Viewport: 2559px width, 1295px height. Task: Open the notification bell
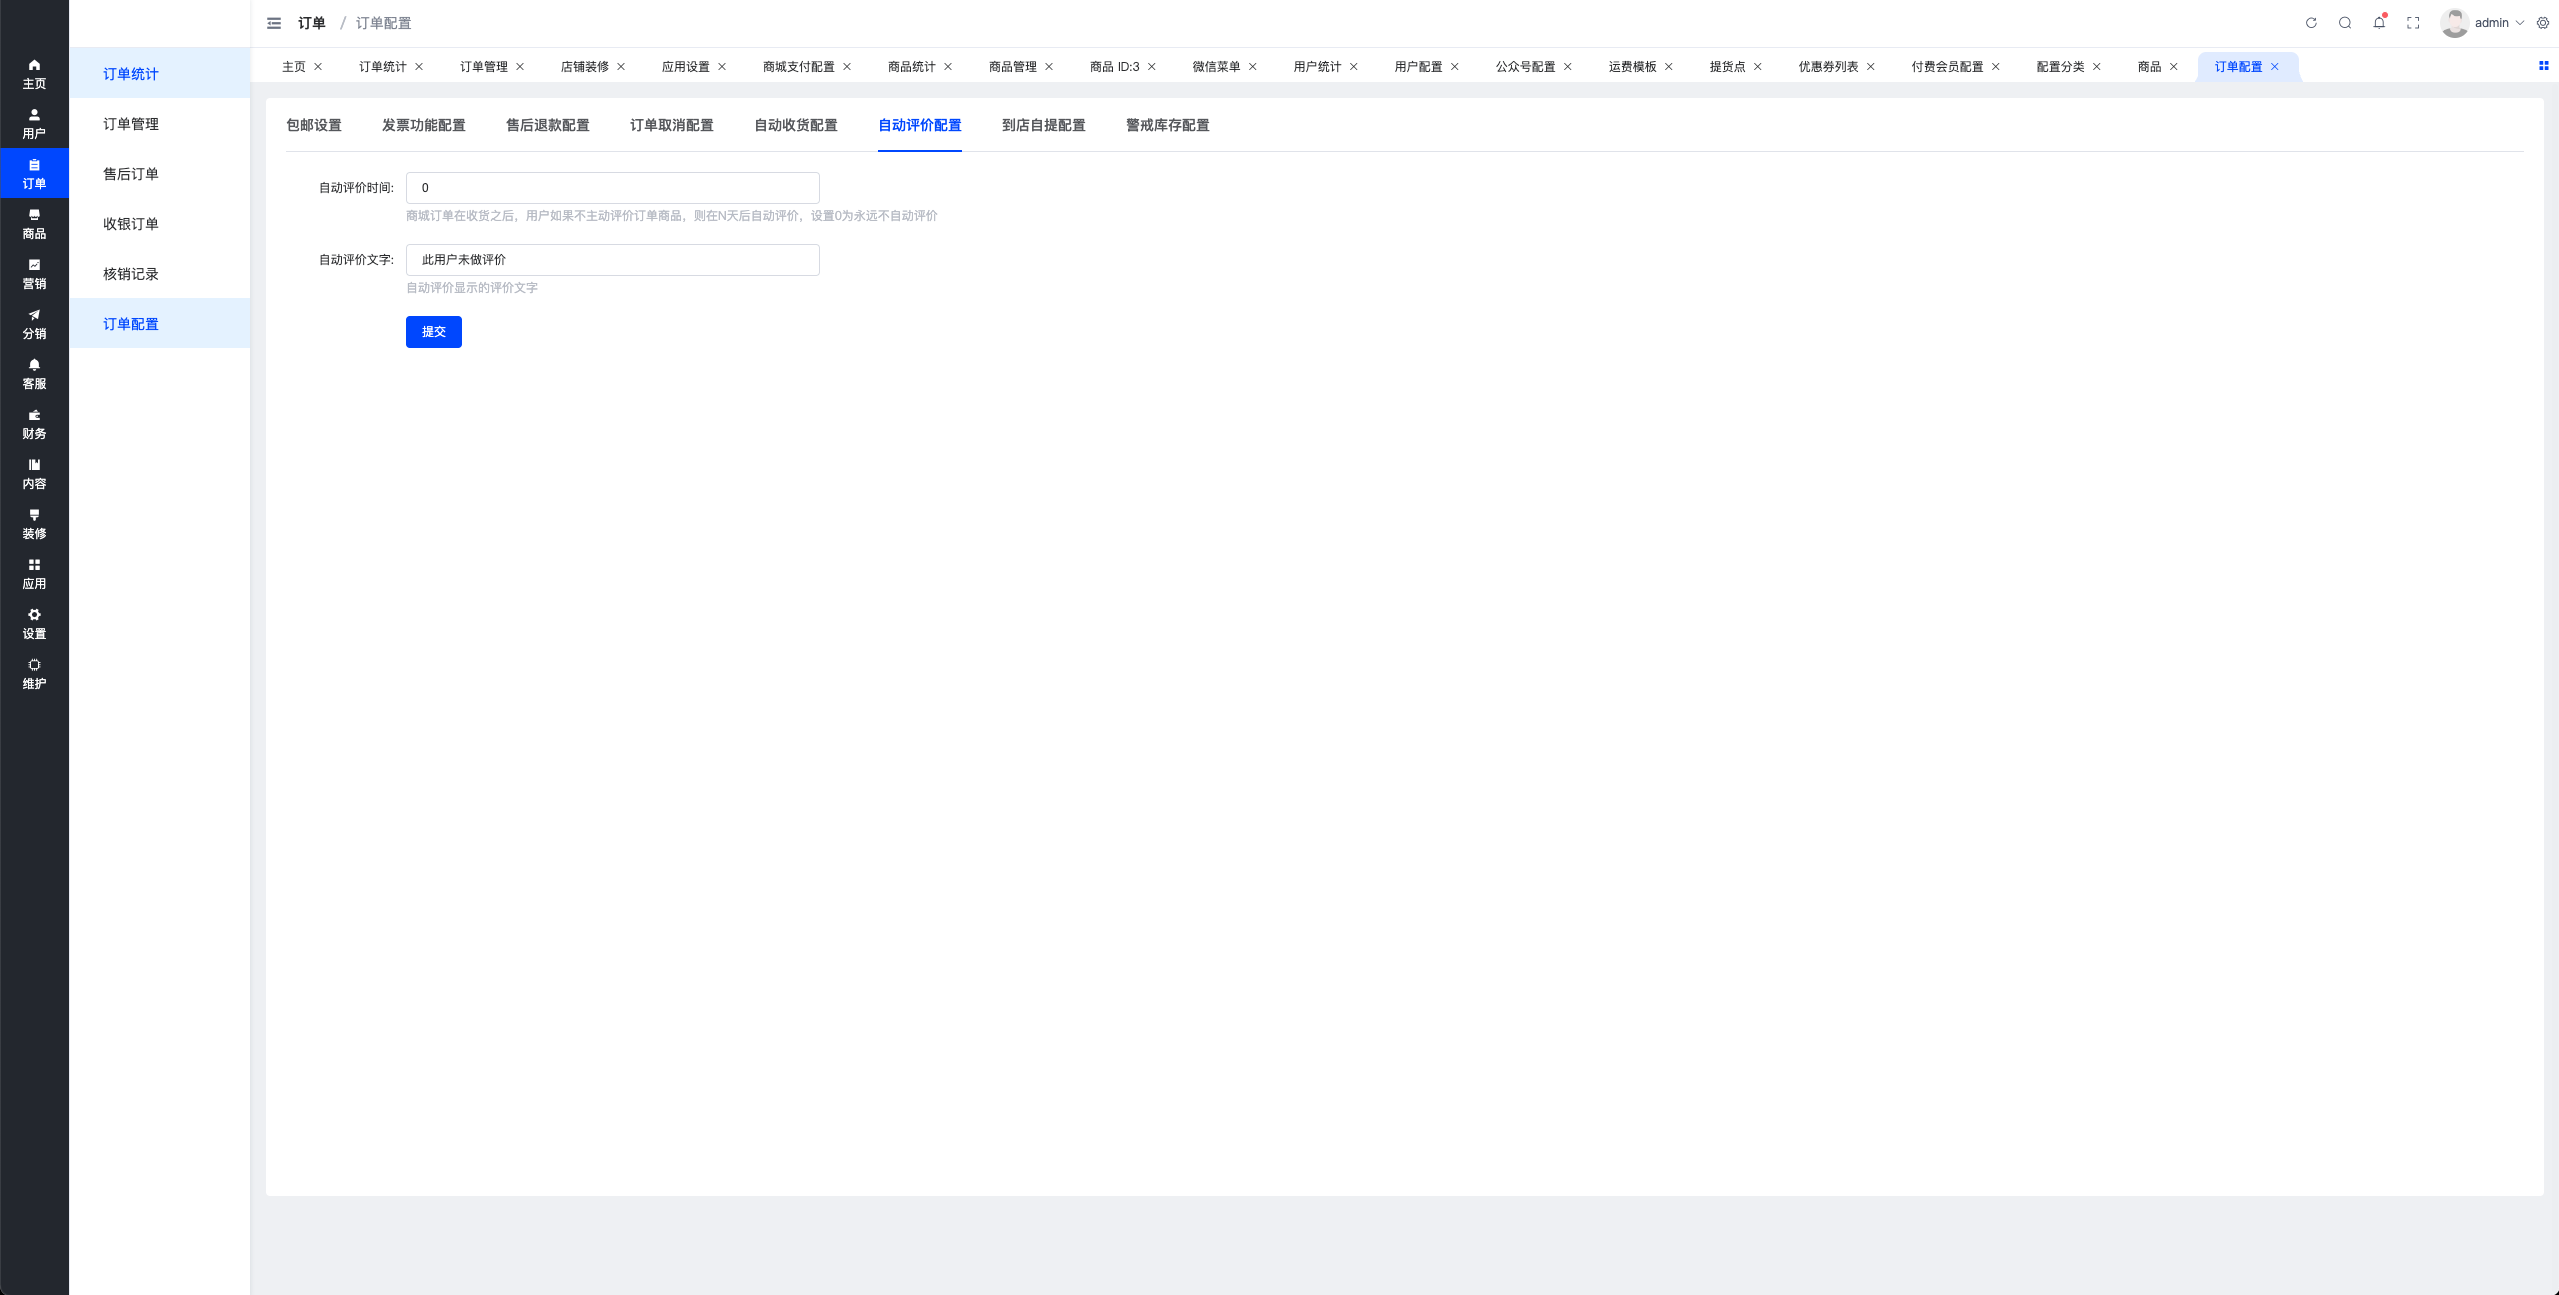click(2379, 23)
